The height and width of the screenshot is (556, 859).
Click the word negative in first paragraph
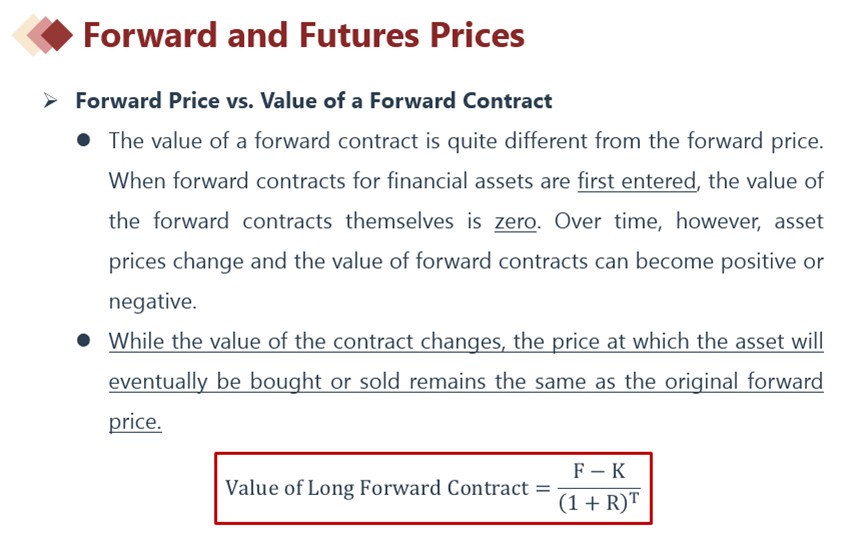tap(152, 301)
